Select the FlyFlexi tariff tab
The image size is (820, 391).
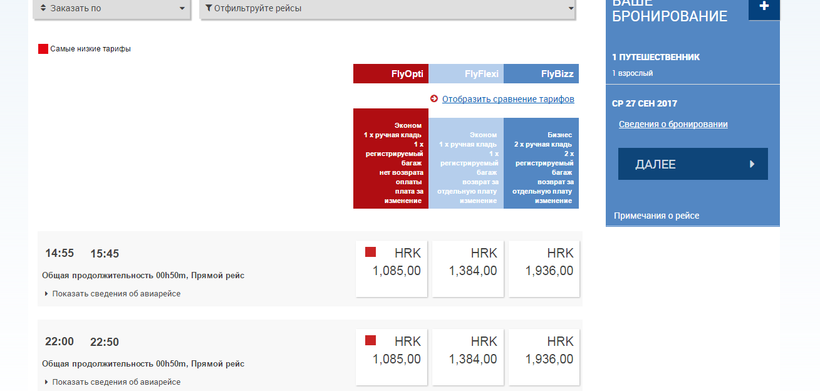pyautogui.click(x=466, y=74)
